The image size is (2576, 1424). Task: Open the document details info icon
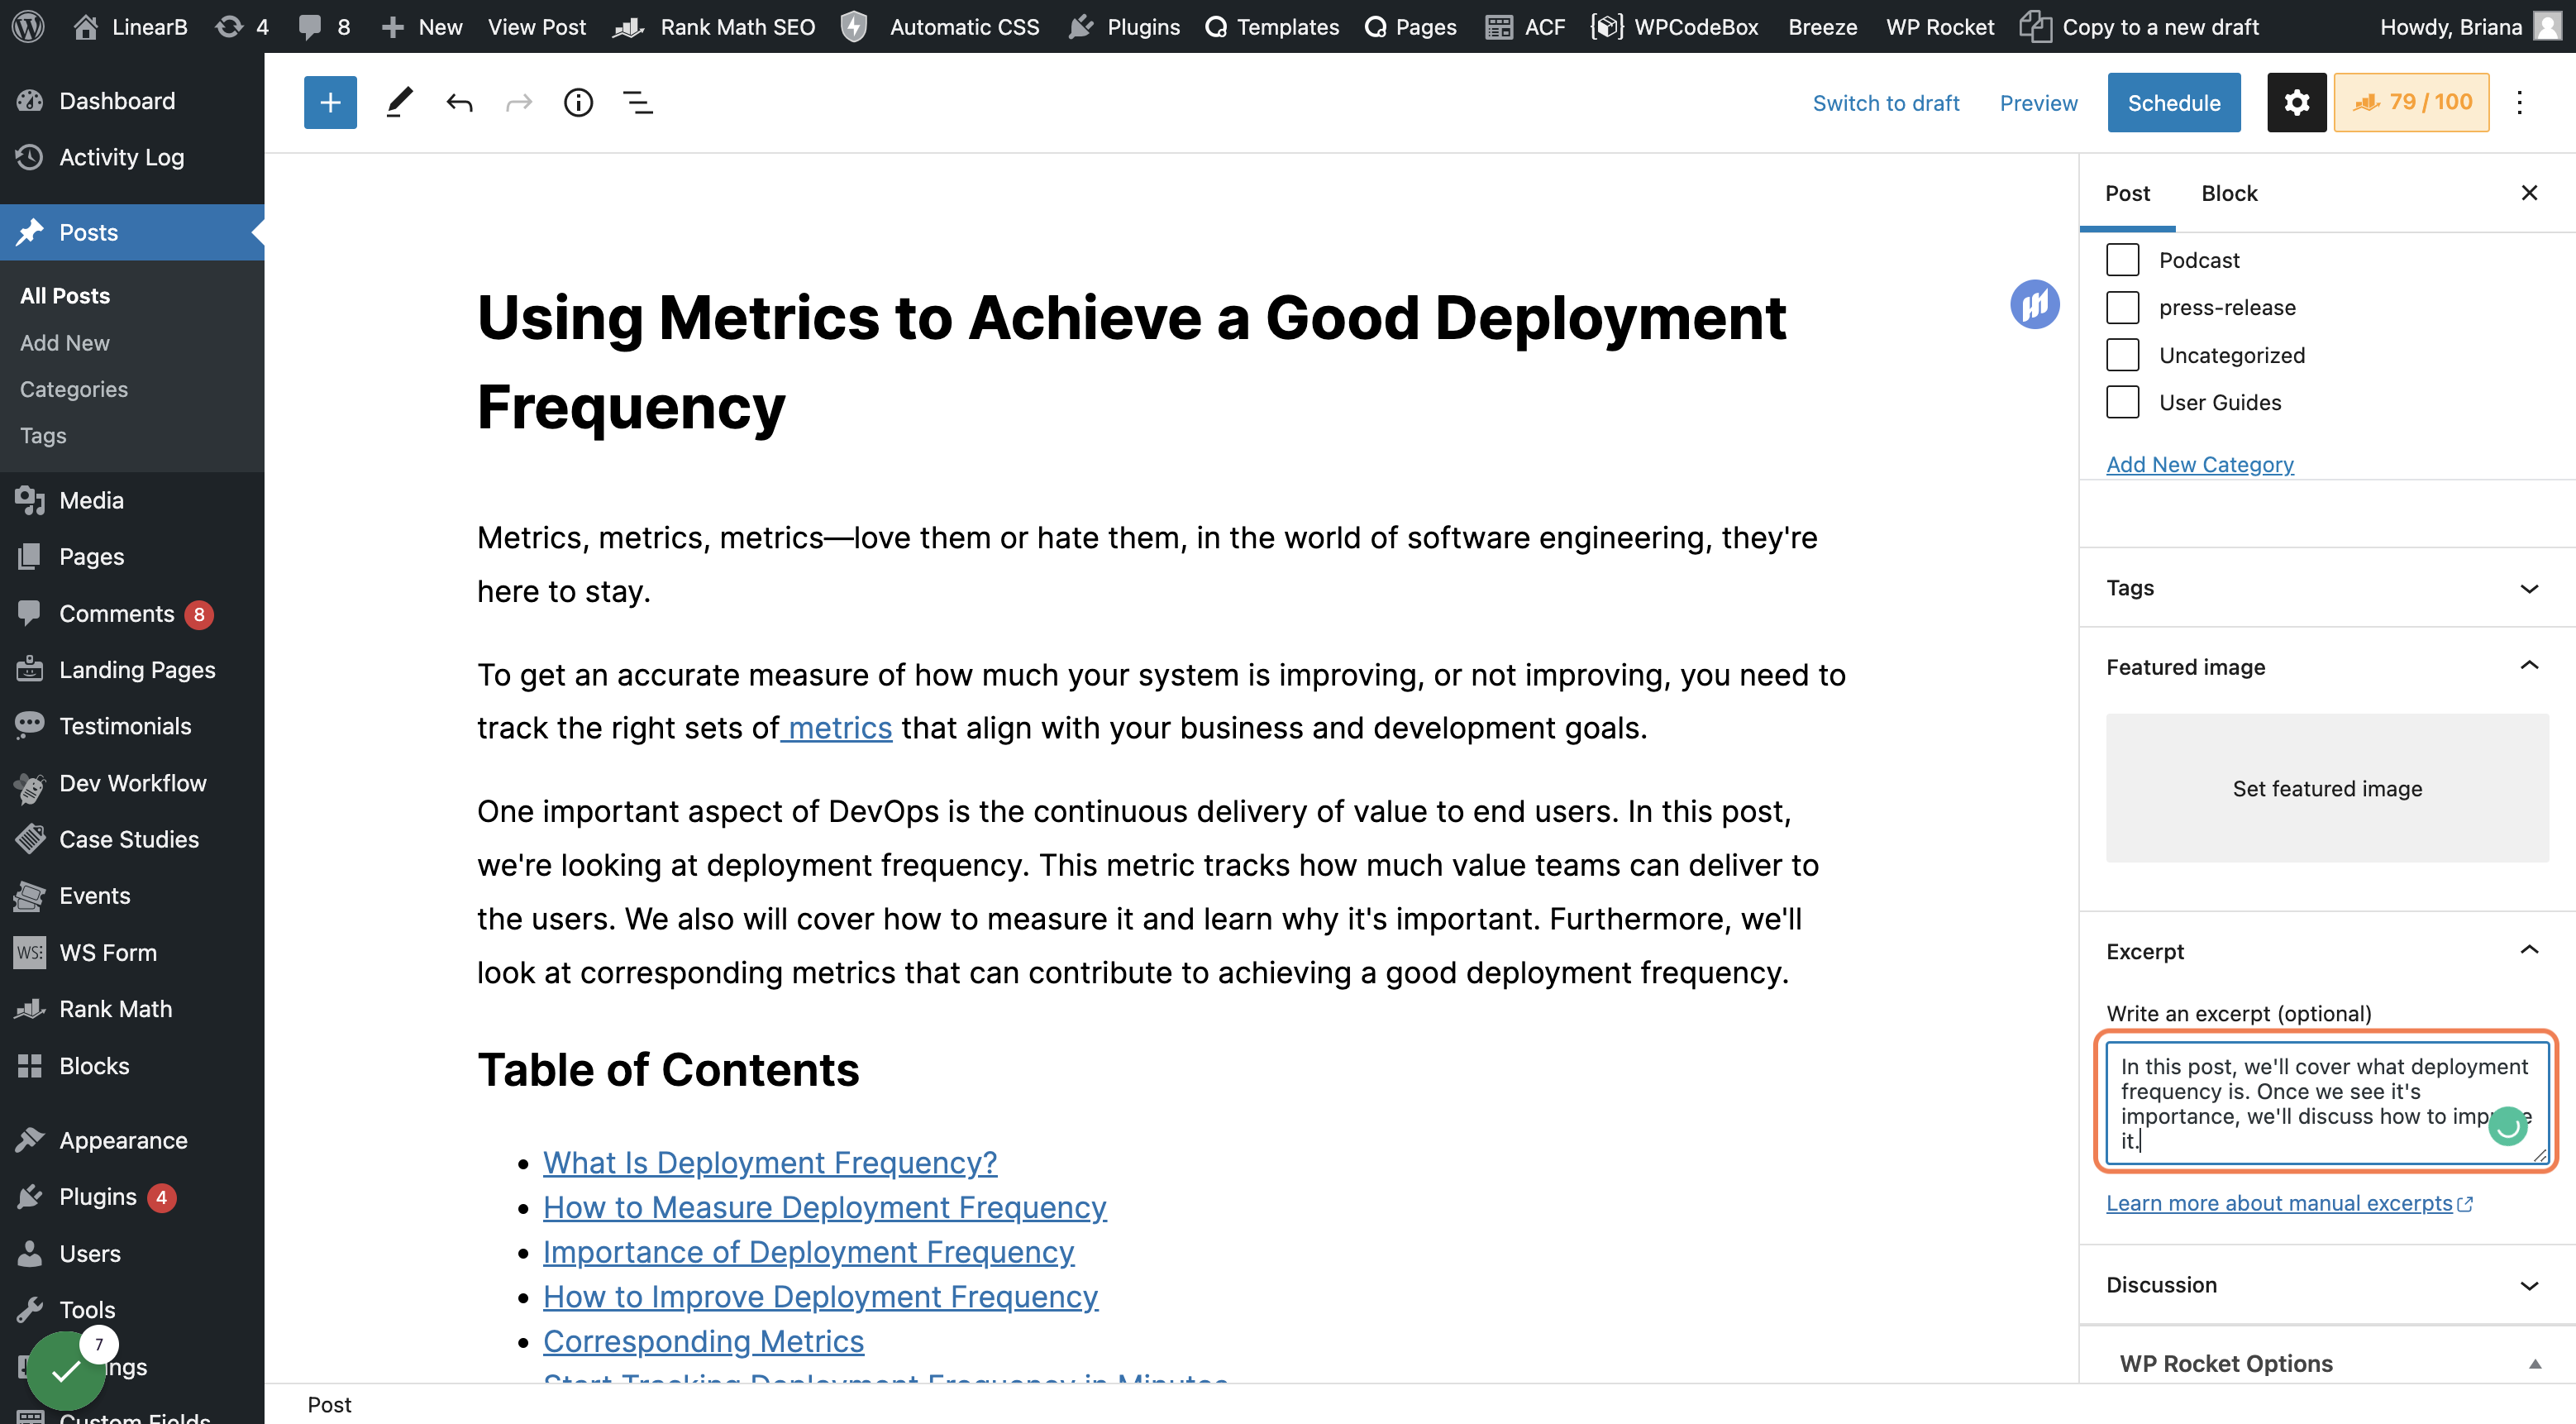coord(578,102)
